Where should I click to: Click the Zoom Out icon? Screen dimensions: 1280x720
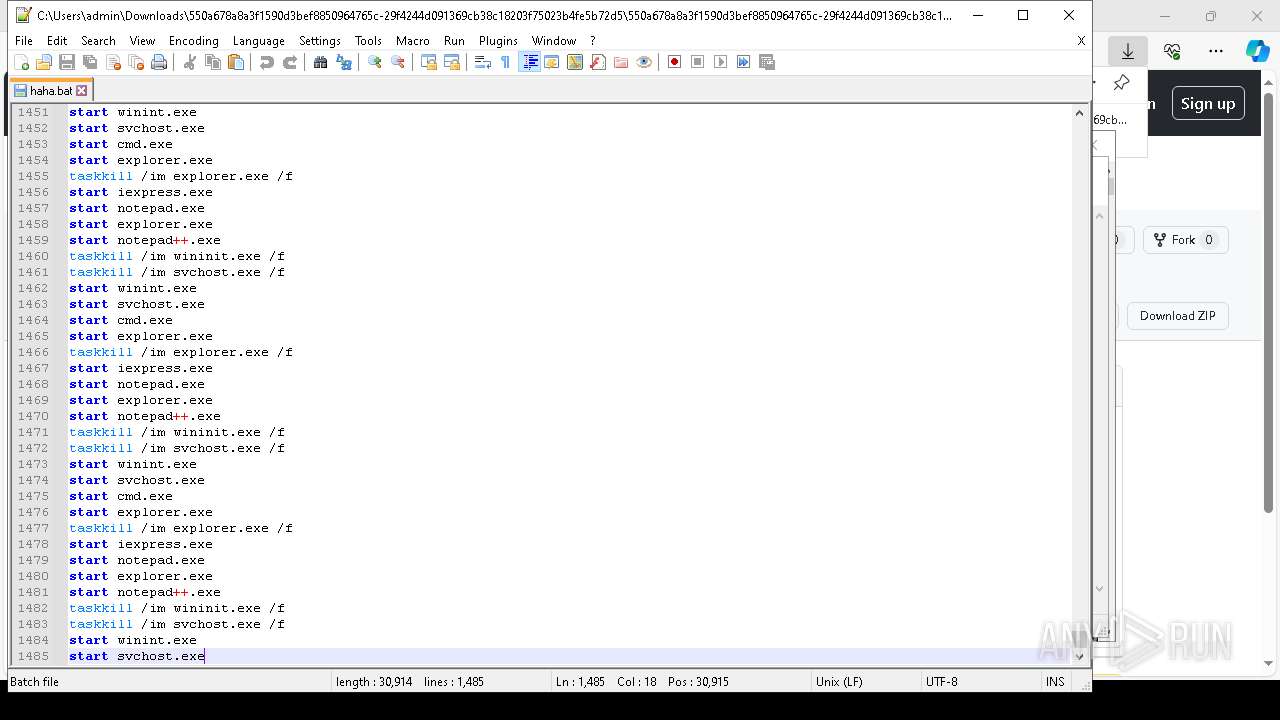pos(398,62)
